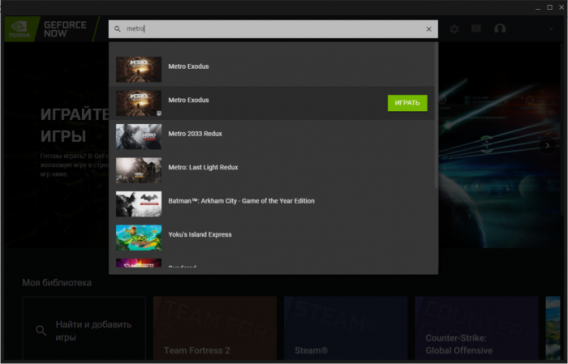568x364 pixels.
Task: Open the notifications message icon
Action: (x=476, y=29)
